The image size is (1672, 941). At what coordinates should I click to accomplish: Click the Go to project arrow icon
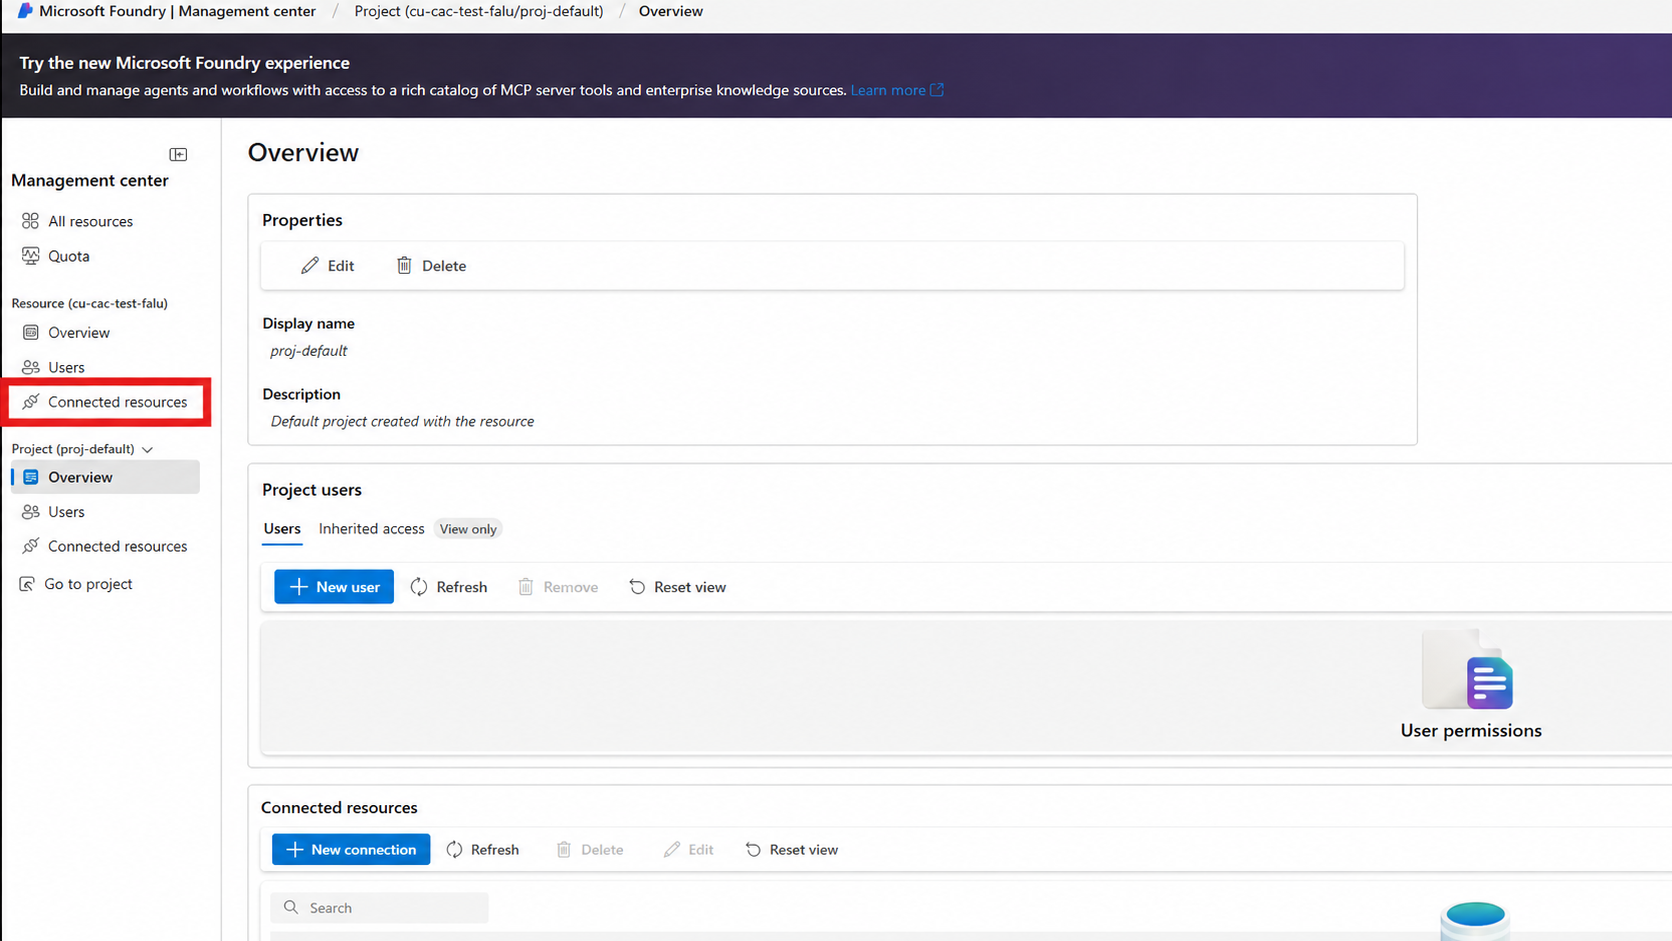coord(27,584)
